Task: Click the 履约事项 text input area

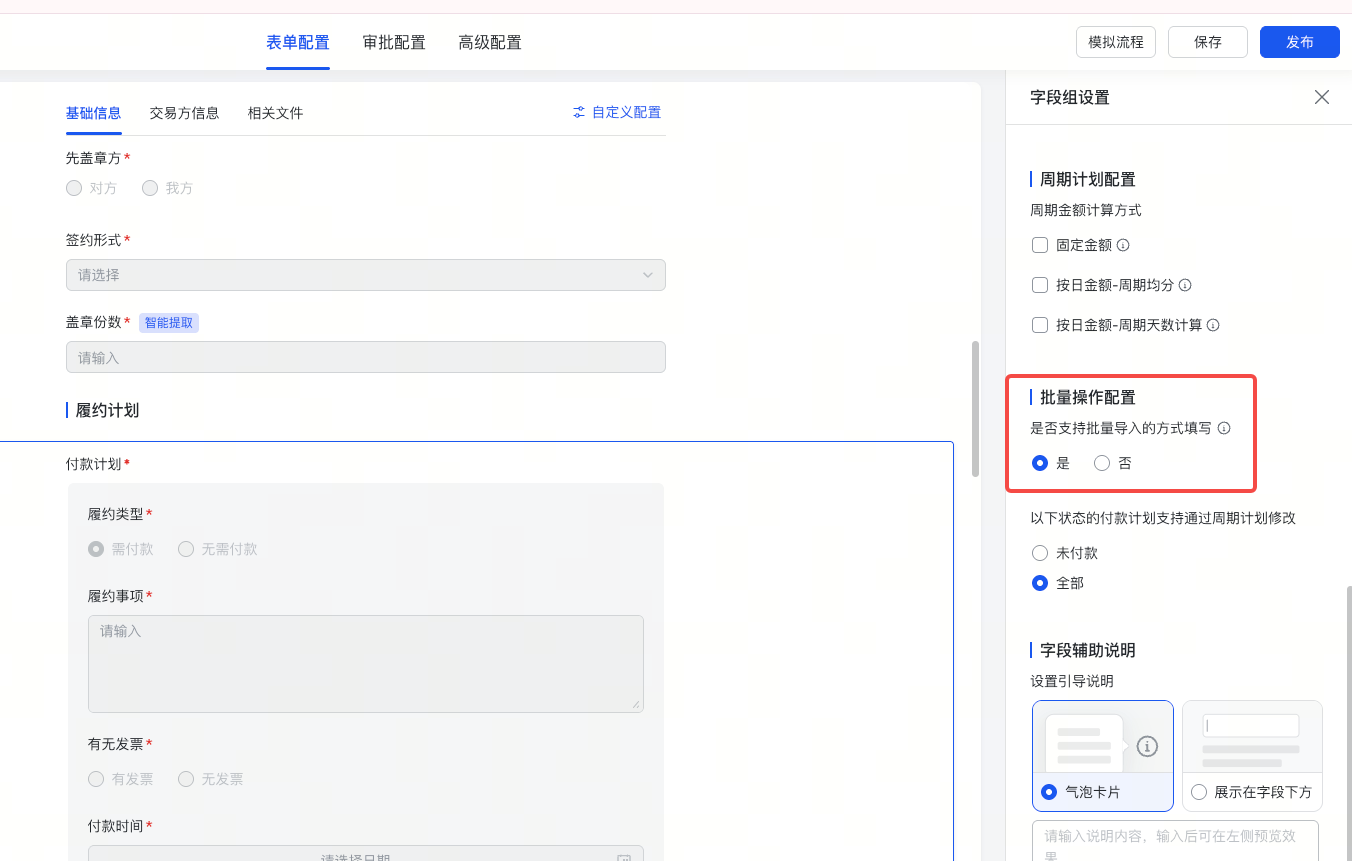Action: [x=366, y=663]
